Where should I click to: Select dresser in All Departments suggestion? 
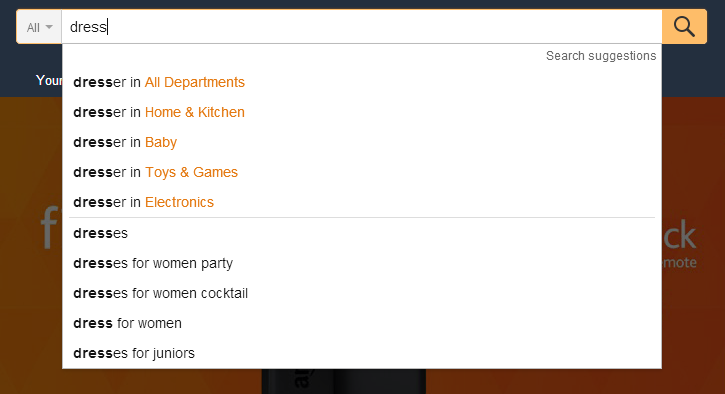click(x=362, y=82)
